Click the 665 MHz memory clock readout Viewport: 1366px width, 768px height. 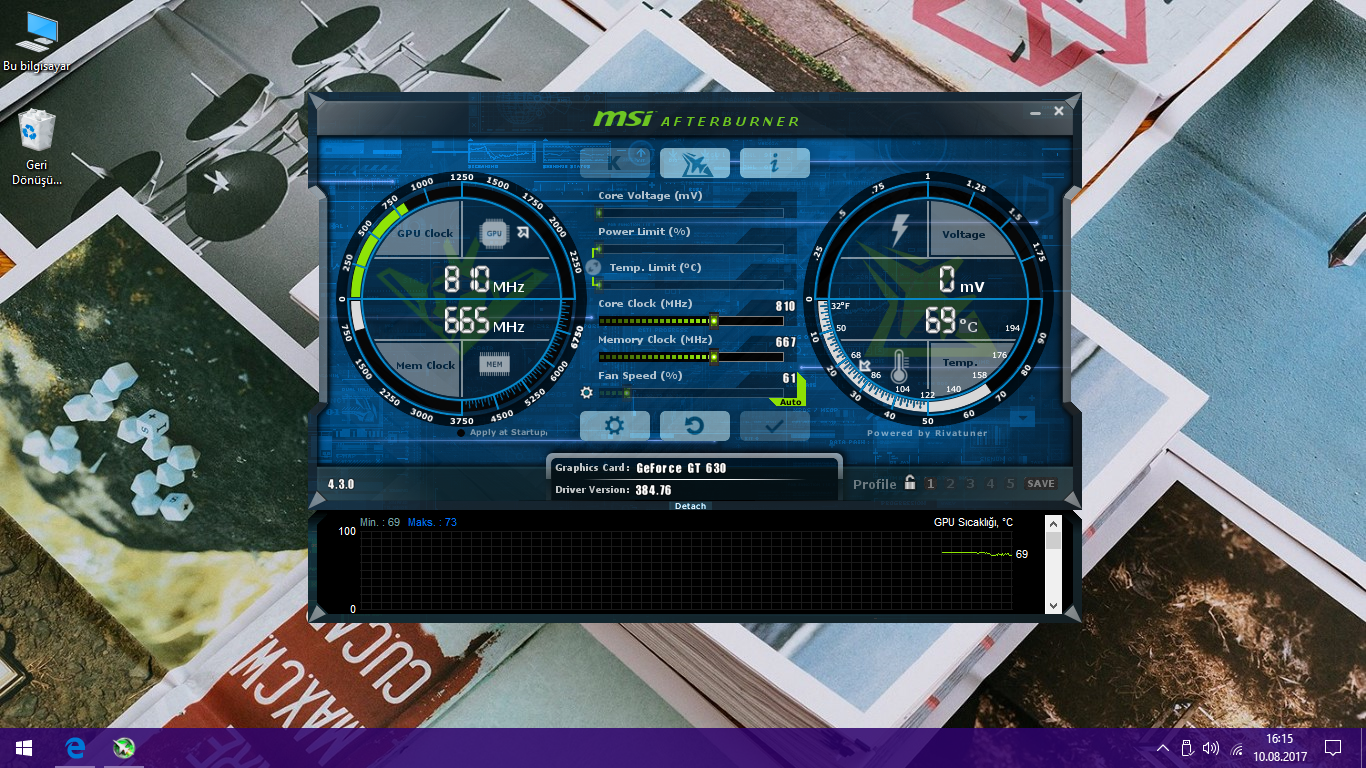coord(484,320)
